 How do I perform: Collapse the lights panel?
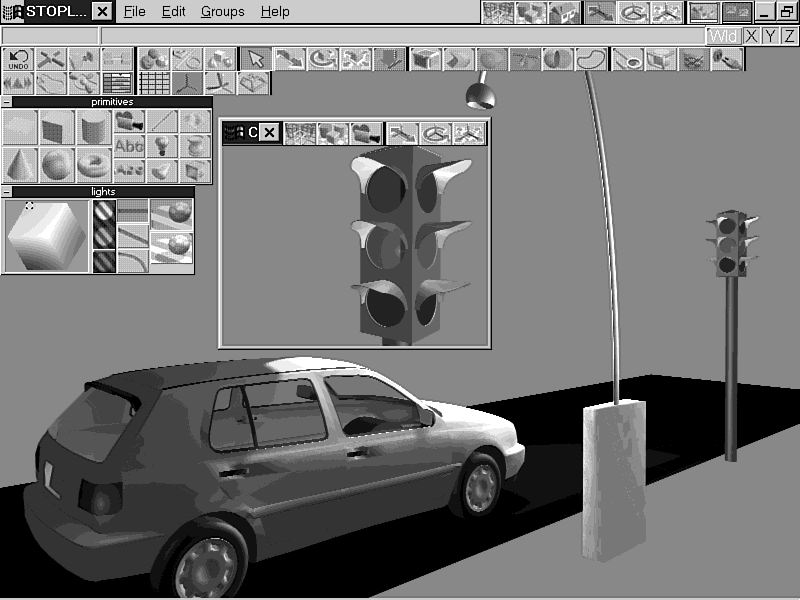tap(6, 192)
